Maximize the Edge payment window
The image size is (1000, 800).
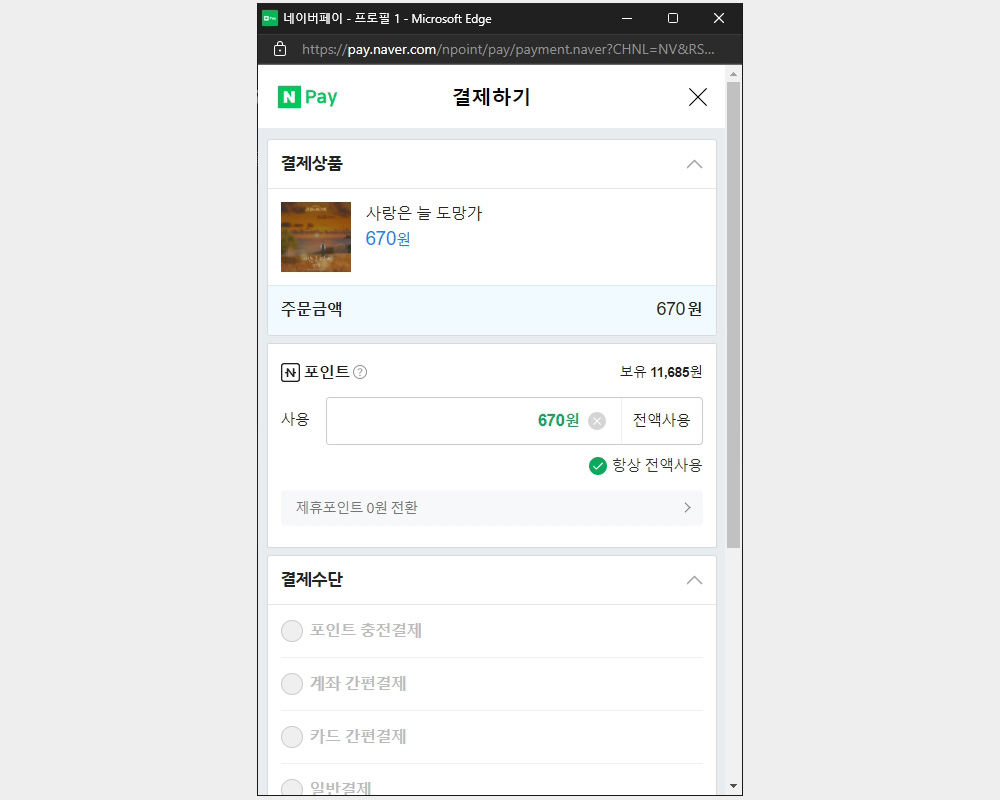coord(673,19)
